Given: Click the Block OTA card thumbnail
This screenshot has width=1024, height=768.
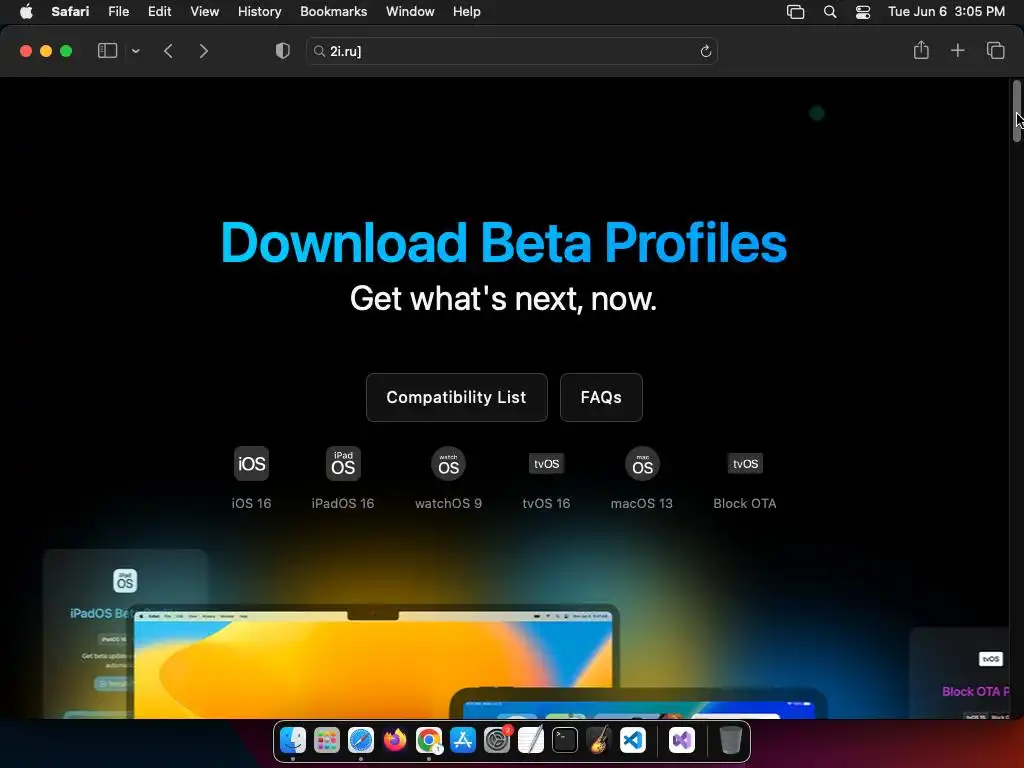Looking at the screenshot, I should tap(960, 673).
